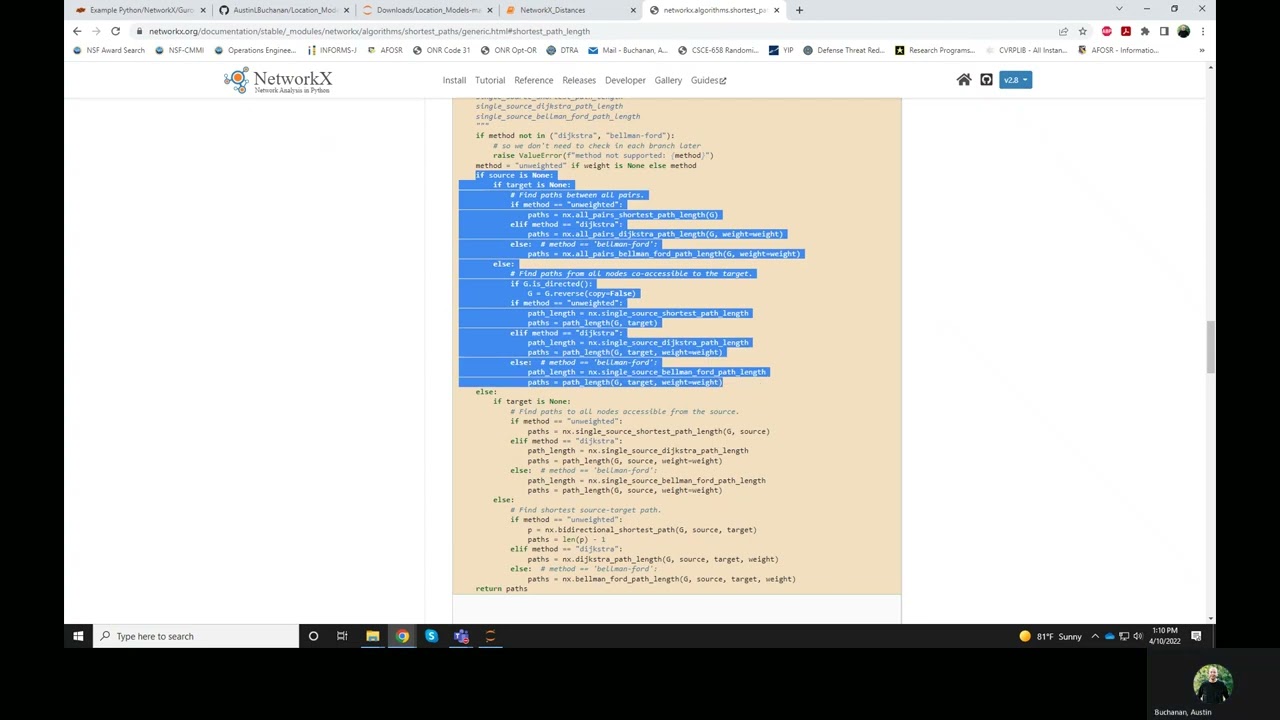
Task: Click the share page icon in the address bar
Action: point(1063,31)
